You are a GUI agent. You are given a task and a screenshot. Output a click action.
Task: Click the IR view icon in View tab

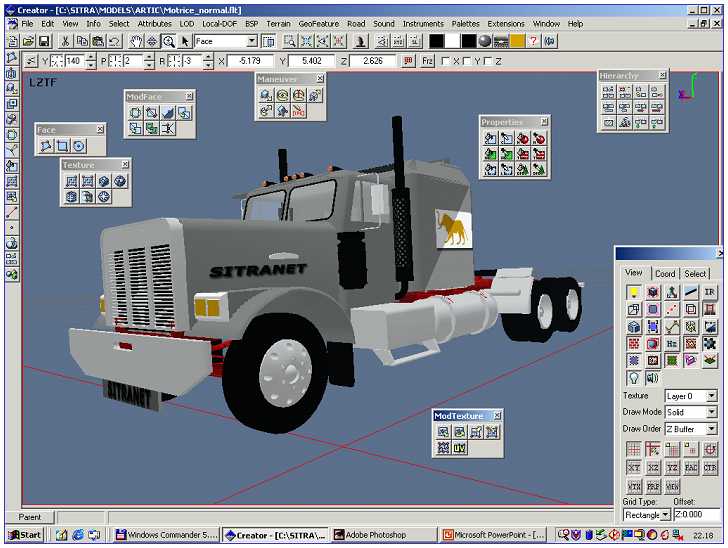pos(709,292)
